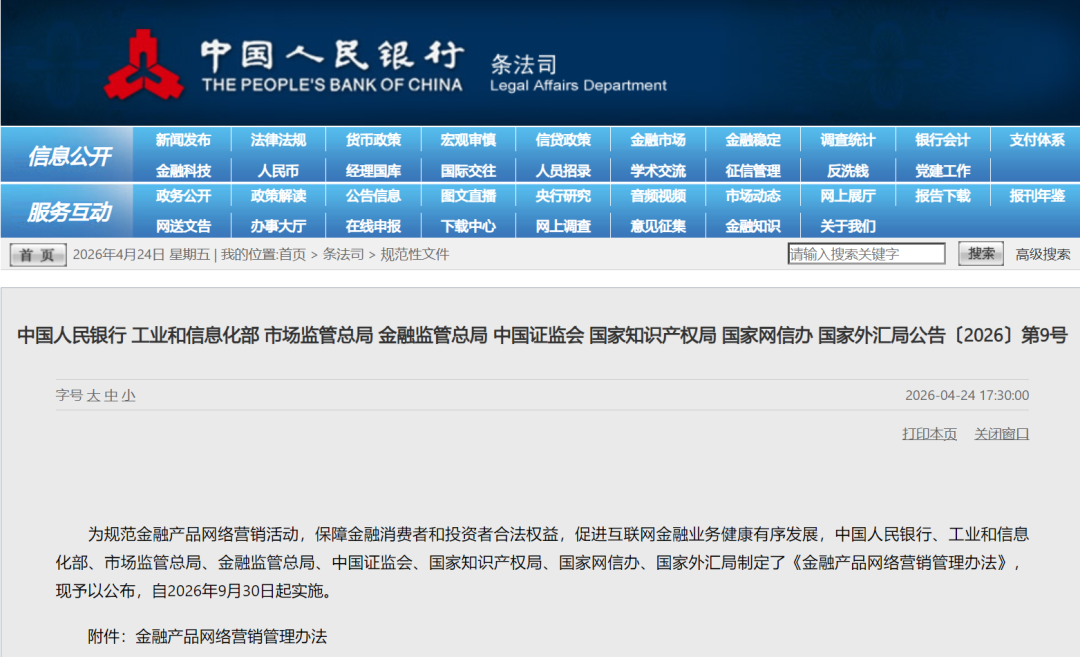Viewport: 1080px width, 657px height.
Task: Focus the search keyword input field
Action: 866,254
